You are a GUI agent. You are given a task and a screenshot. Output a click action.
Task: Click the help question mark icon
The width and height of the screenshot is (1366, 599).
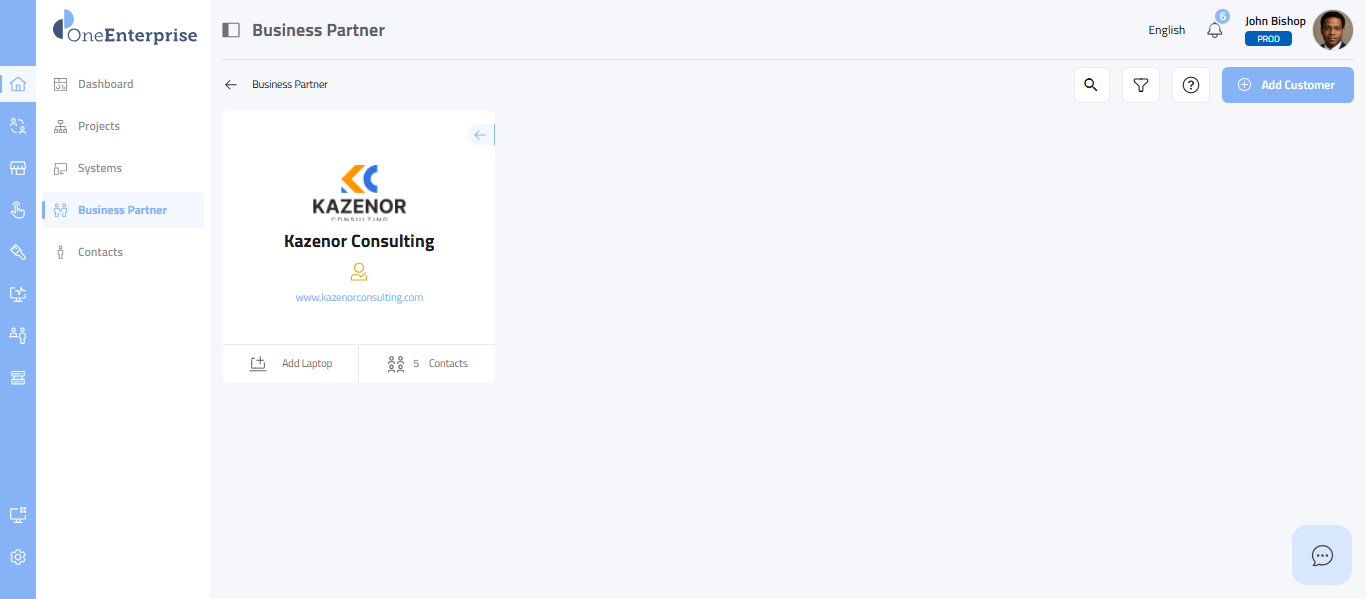pos(1190,85)
